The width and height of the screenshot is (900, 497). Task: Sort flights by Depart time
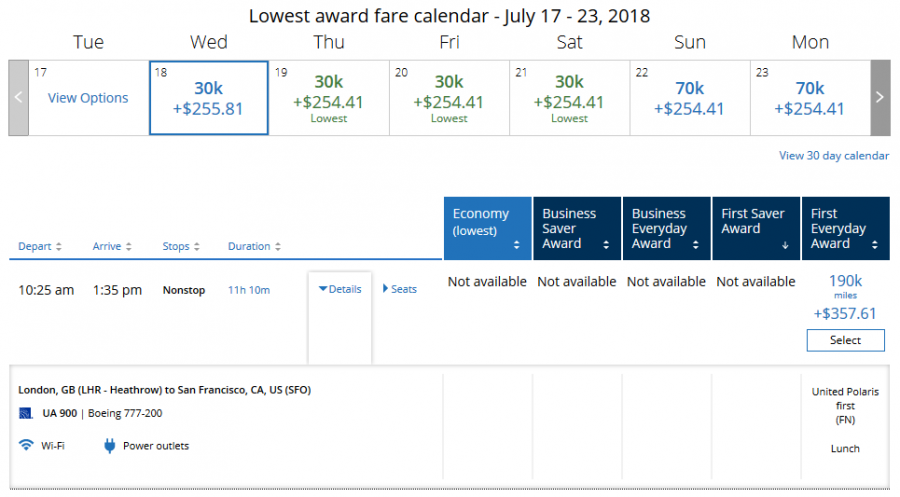(40, 247)
